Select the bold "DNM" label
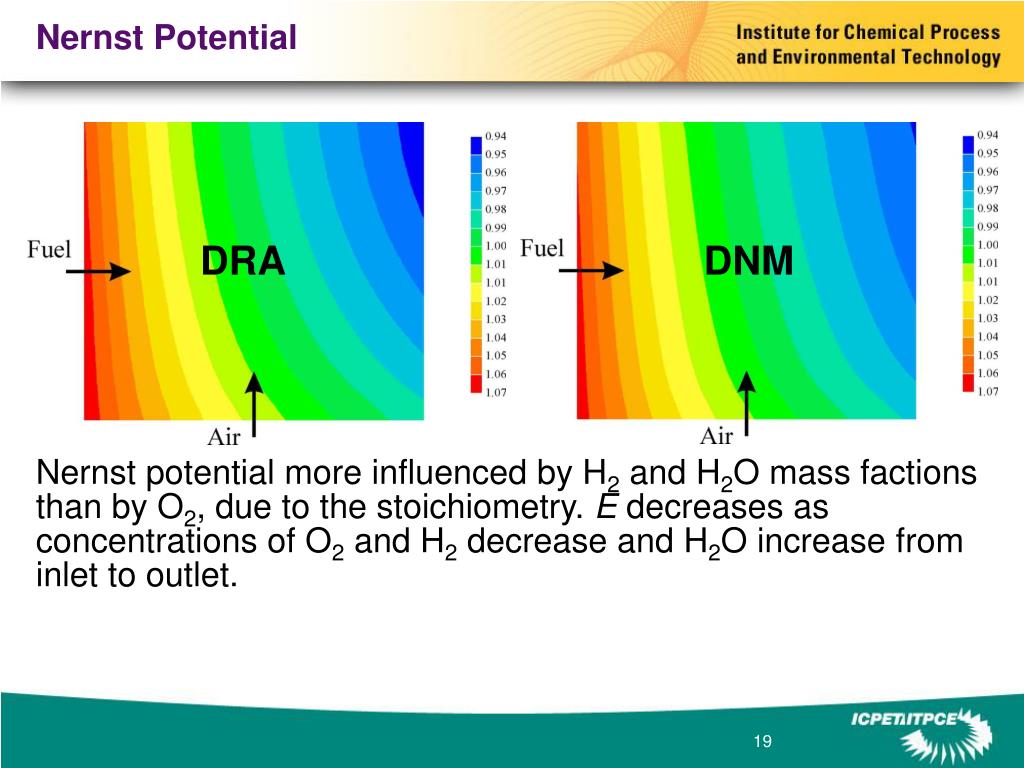Viewport: 1024px width, 768px height. (748, 260)
